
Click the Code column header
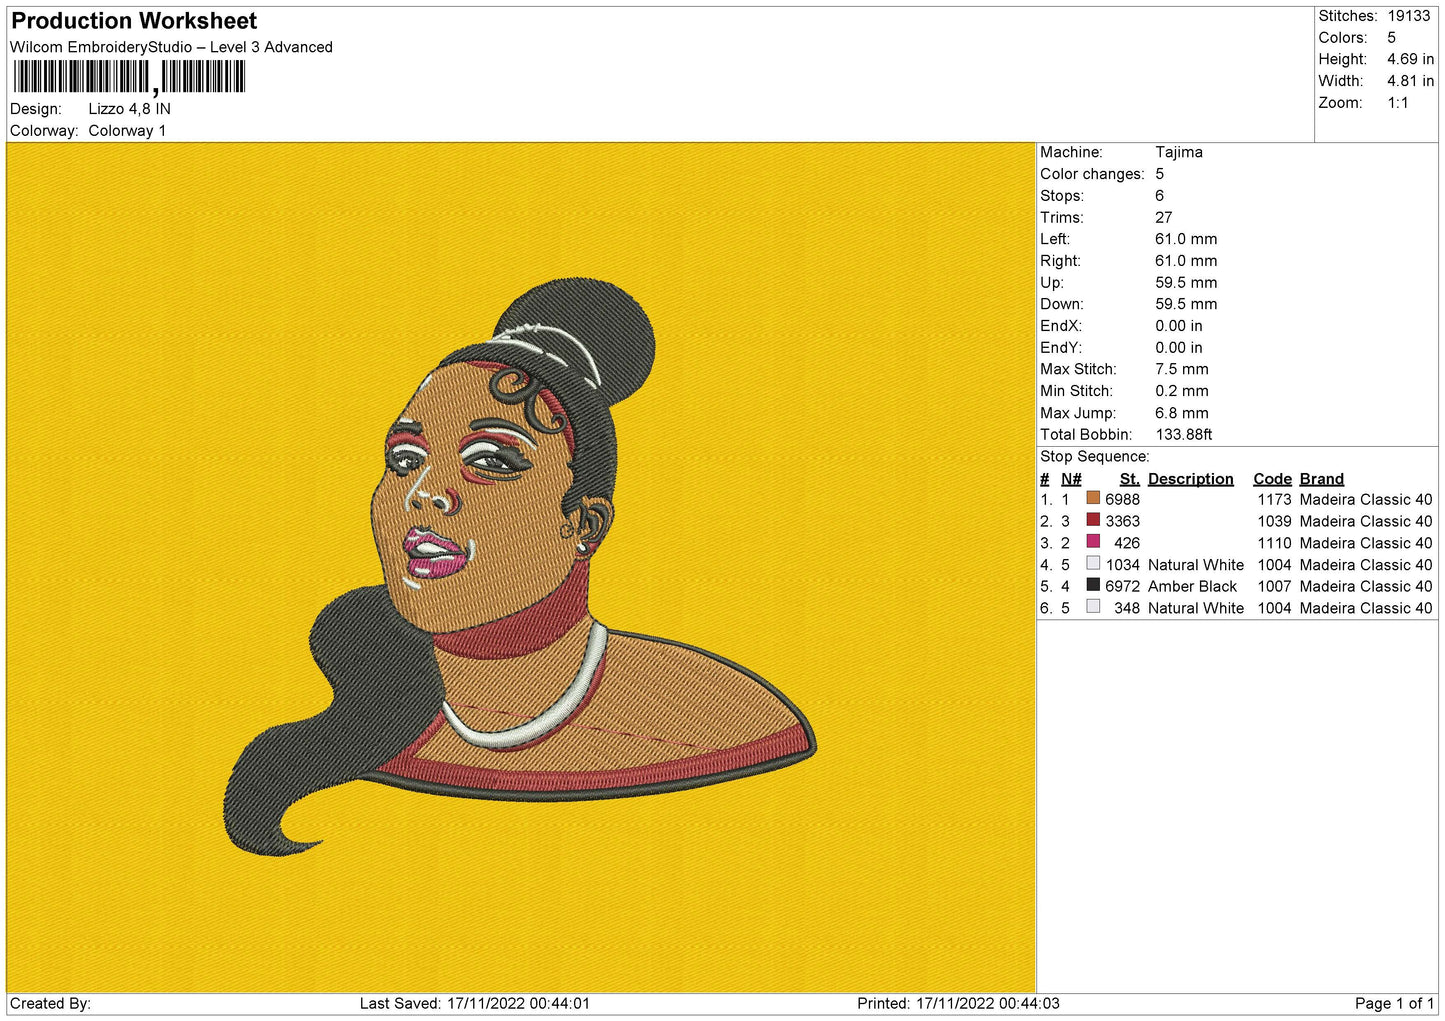[x=1272, y=479]
